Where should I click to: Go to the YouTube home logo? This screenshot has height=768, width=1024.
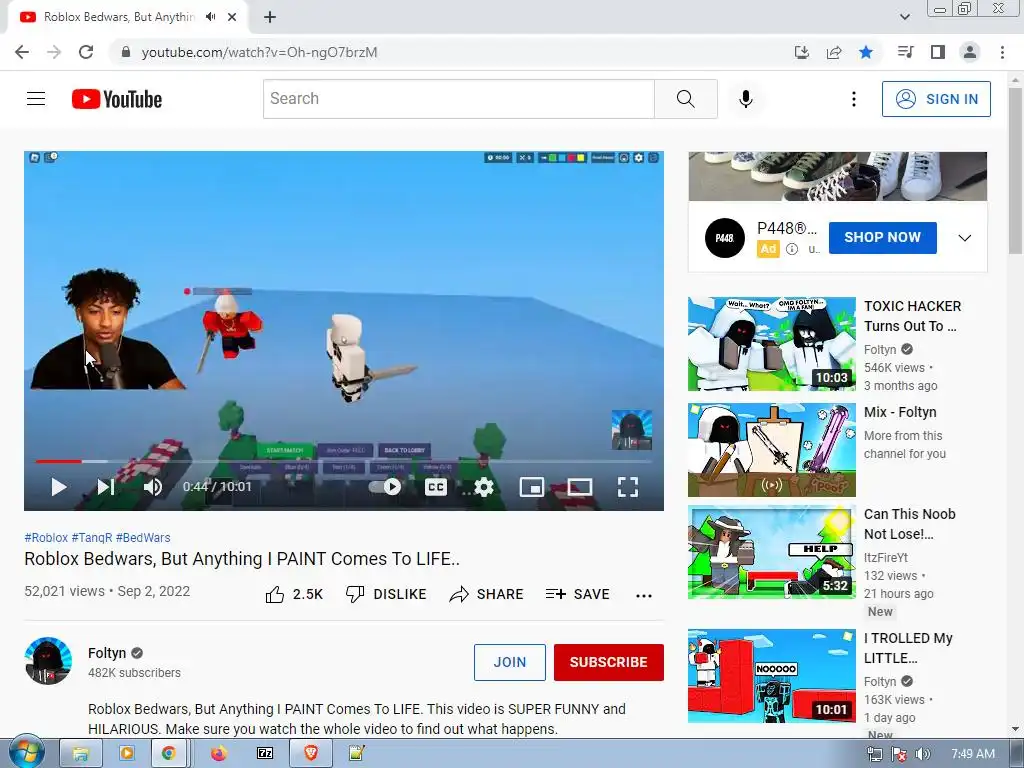click(117, 99)
